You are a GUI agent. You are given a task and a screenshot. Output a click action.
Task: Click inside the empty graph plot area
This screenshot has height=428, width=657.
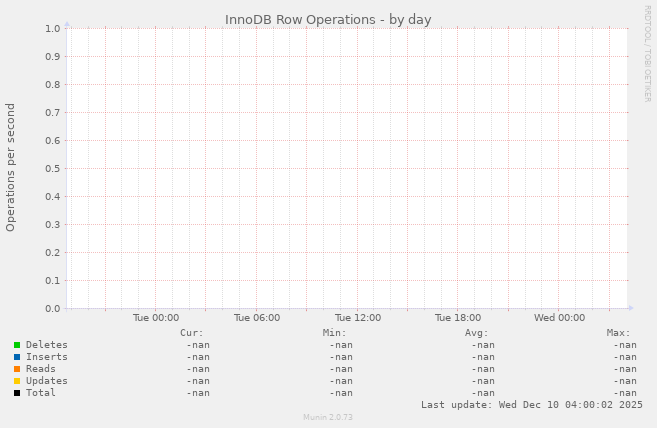pyautogui.click(x=348, y=168)
